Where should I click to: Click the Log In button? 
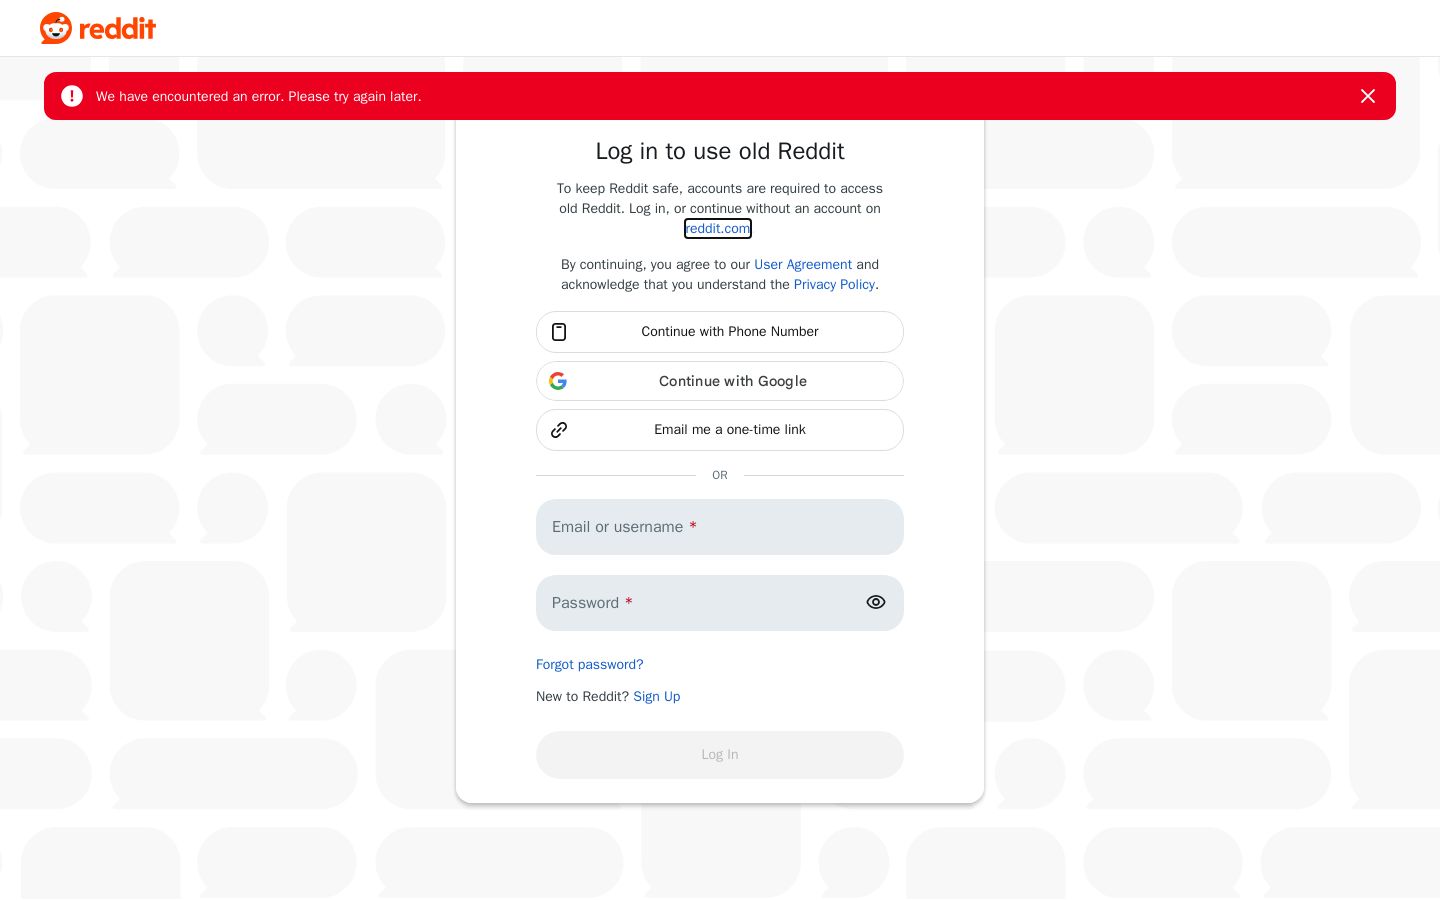coord(720,755)
